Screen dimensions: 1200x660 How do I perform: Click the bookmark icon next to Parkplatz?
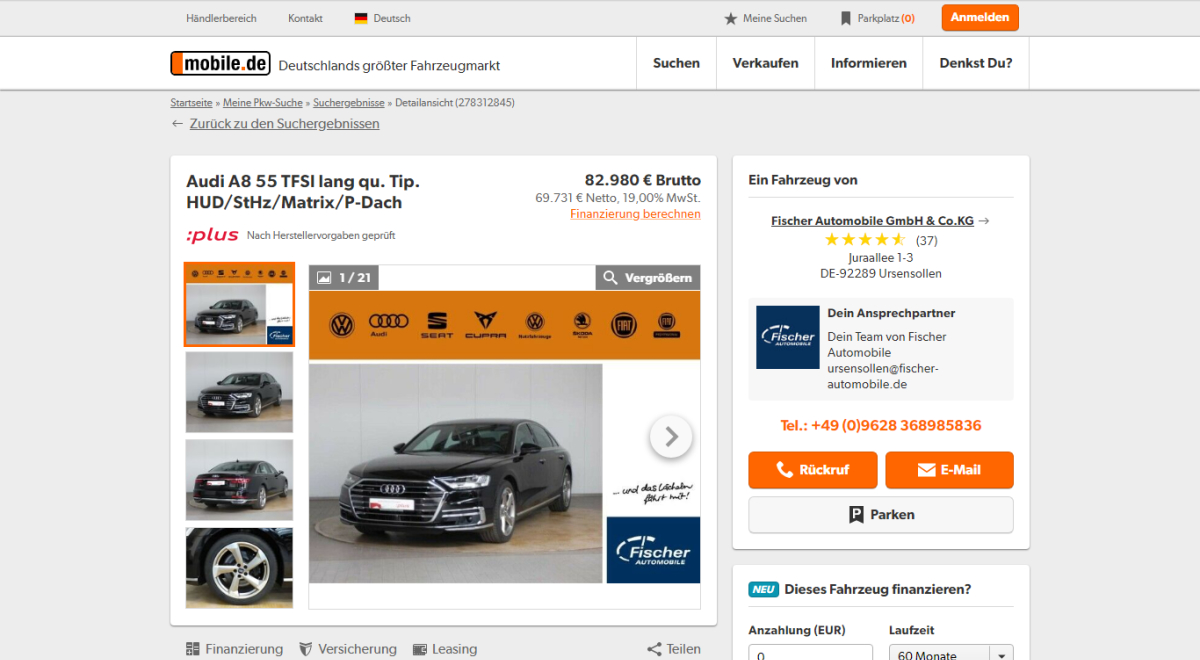846,18
